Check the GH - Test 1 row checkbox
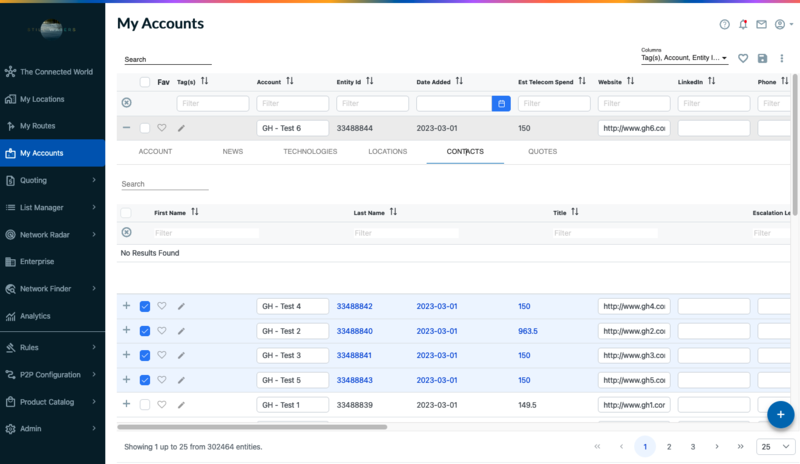 point(145,404)
